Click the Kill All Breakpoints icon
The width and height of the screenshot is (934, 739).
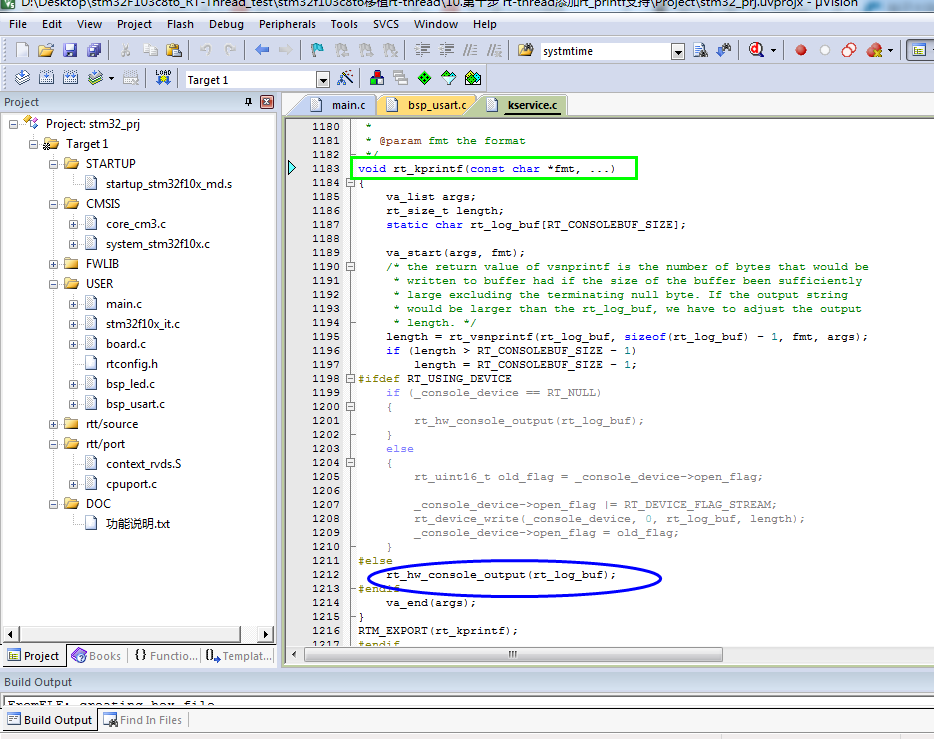click(872, 49)
